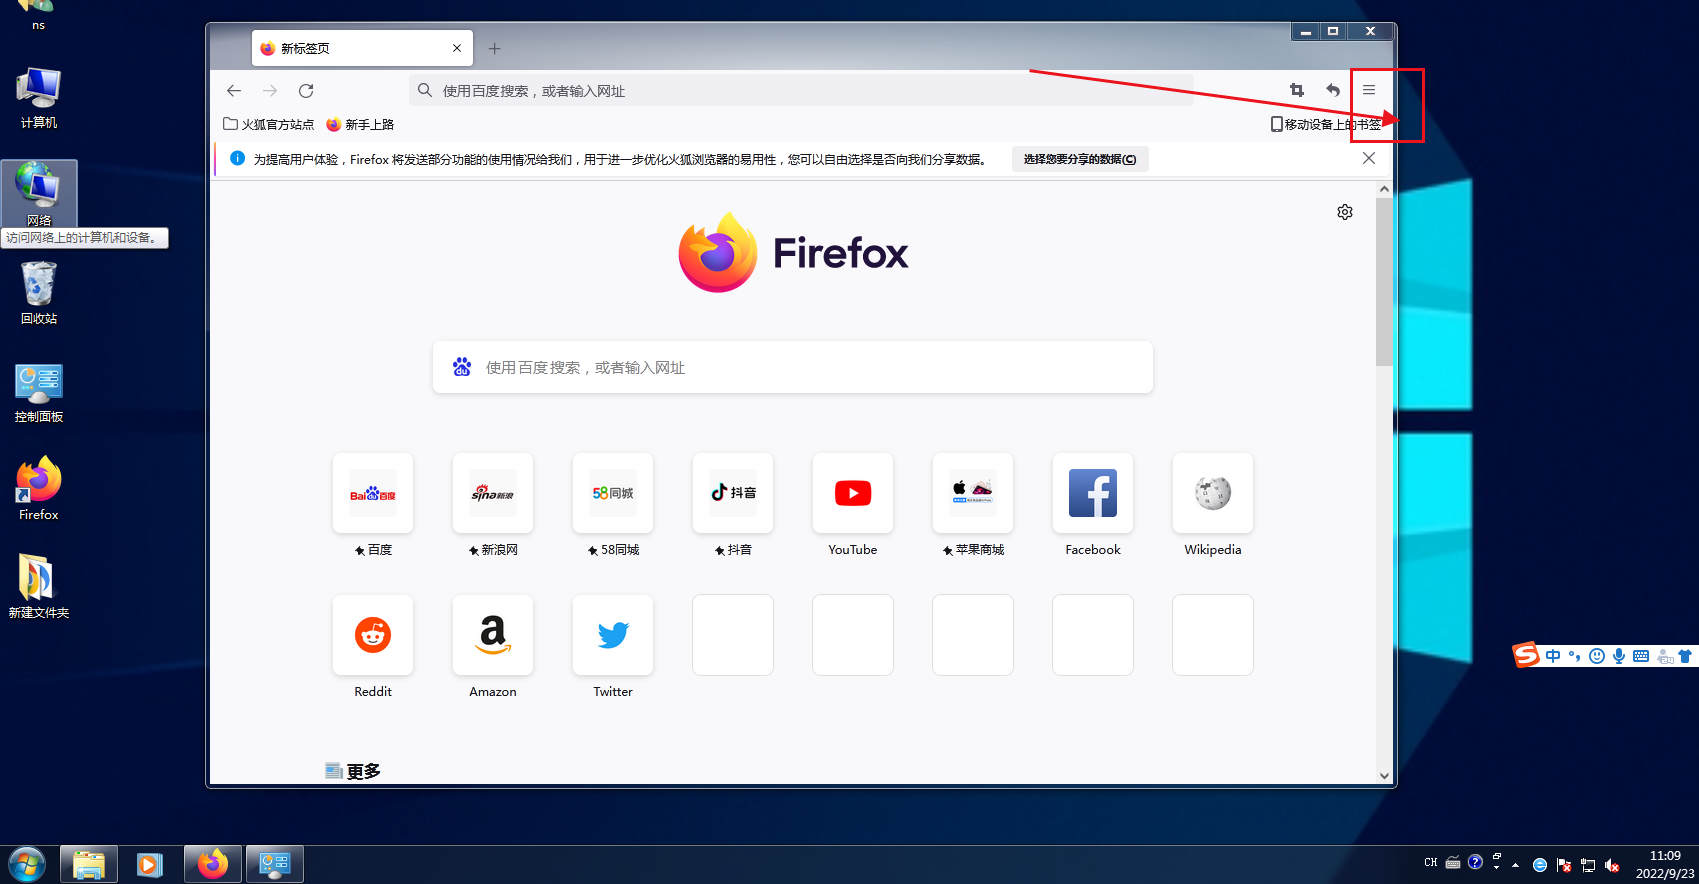
Task: Go back with the back arrow
Action: pyautogui.click(x=234, y=91)
